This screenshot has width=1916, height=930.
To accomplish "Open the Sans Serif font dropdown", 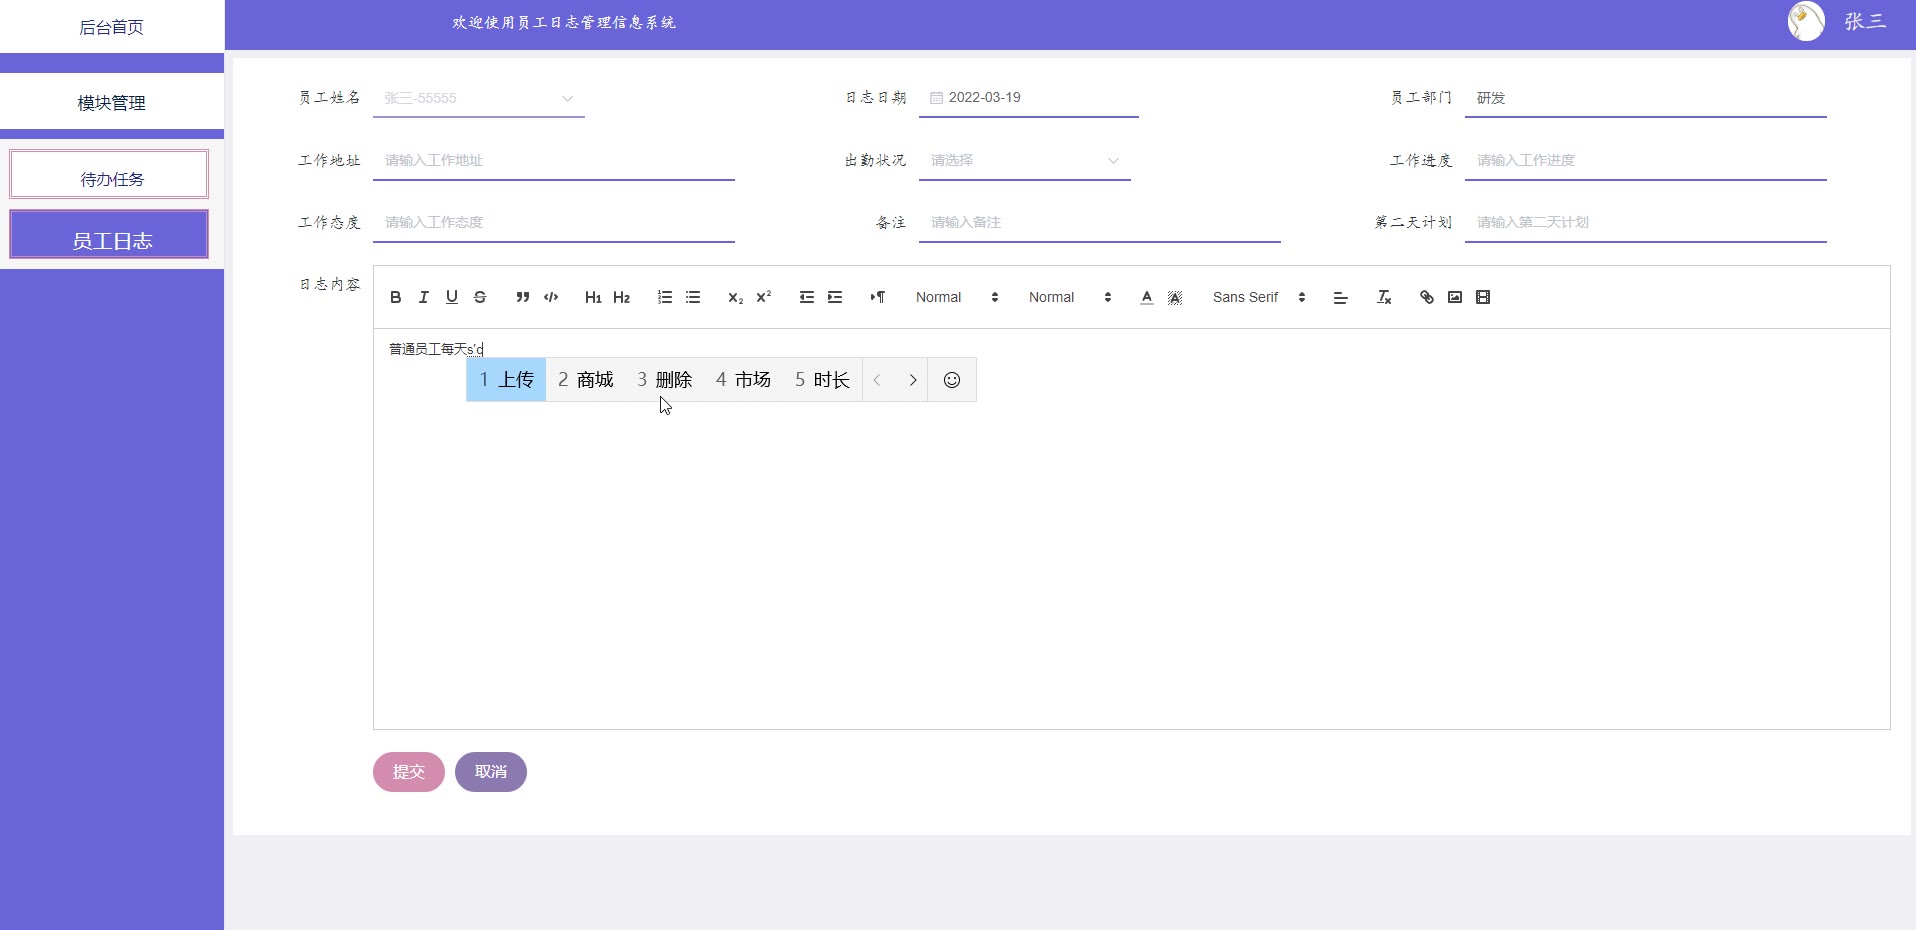I will [1259, 297].
